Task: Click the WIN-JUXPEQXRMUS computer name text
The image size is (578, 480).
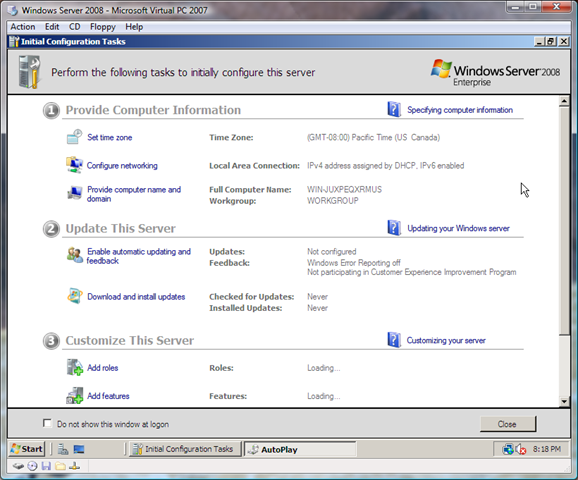Action: pos(344,189)
